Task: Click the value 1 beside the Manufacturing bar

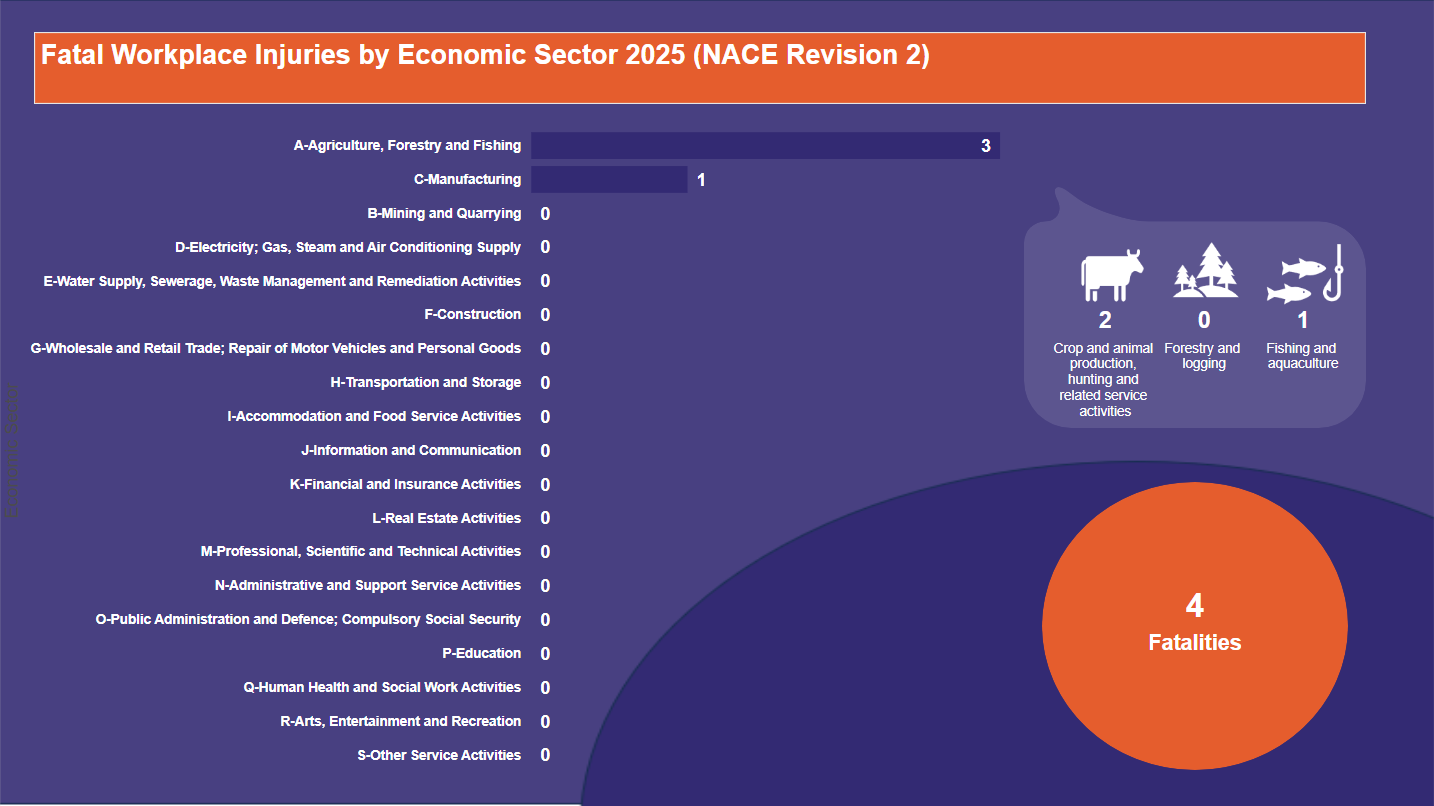Action: click(702, 180)
